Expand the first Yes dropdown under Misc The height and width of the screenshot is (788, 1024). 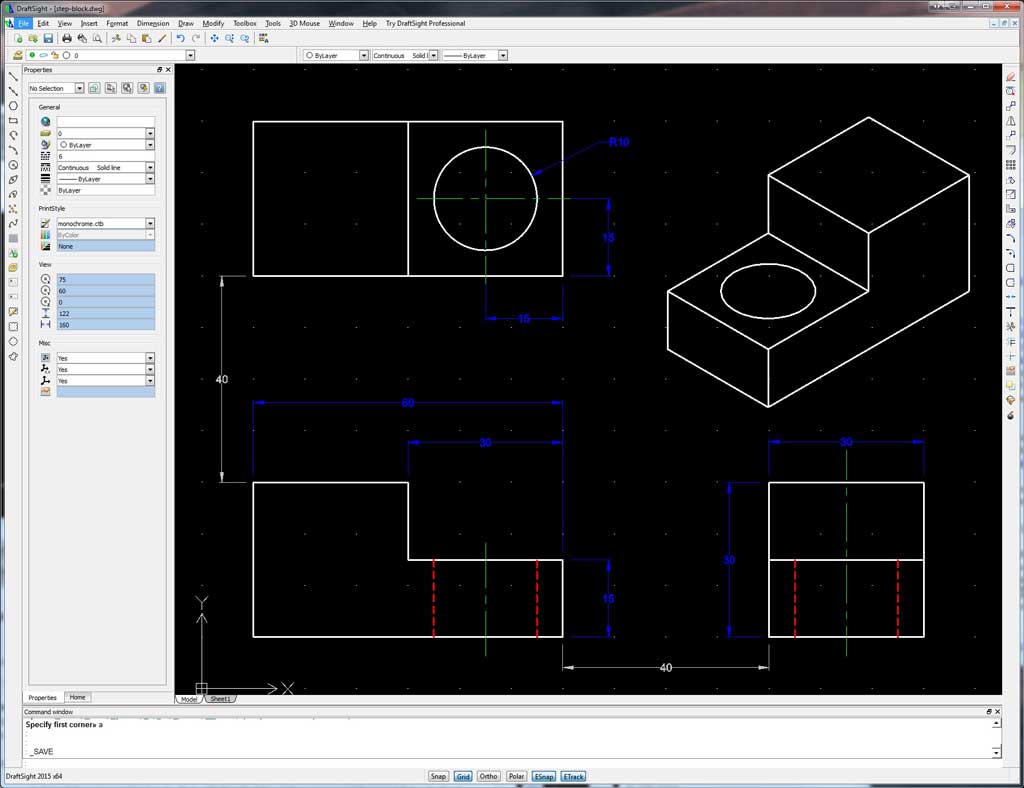click(150, 358)
